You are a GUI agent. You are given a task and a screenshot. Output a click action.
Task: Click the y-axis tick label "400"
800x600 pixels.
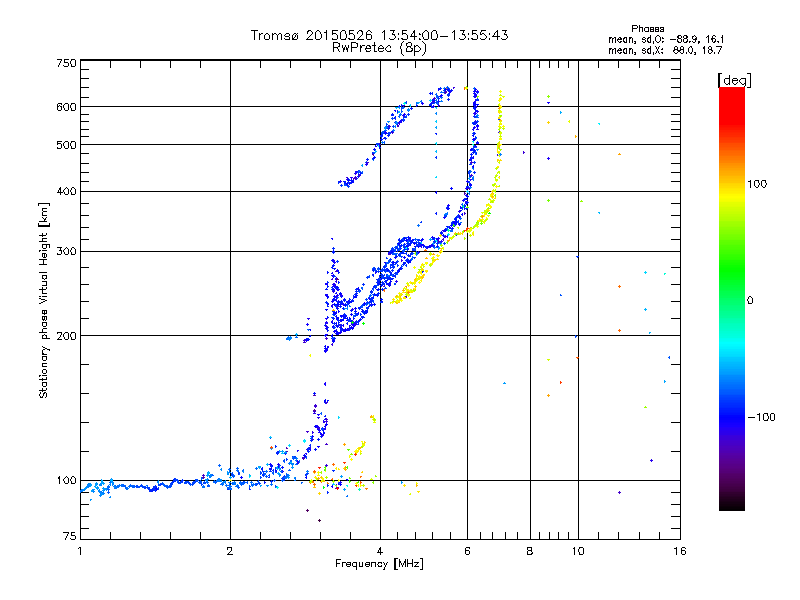(66, 191)
